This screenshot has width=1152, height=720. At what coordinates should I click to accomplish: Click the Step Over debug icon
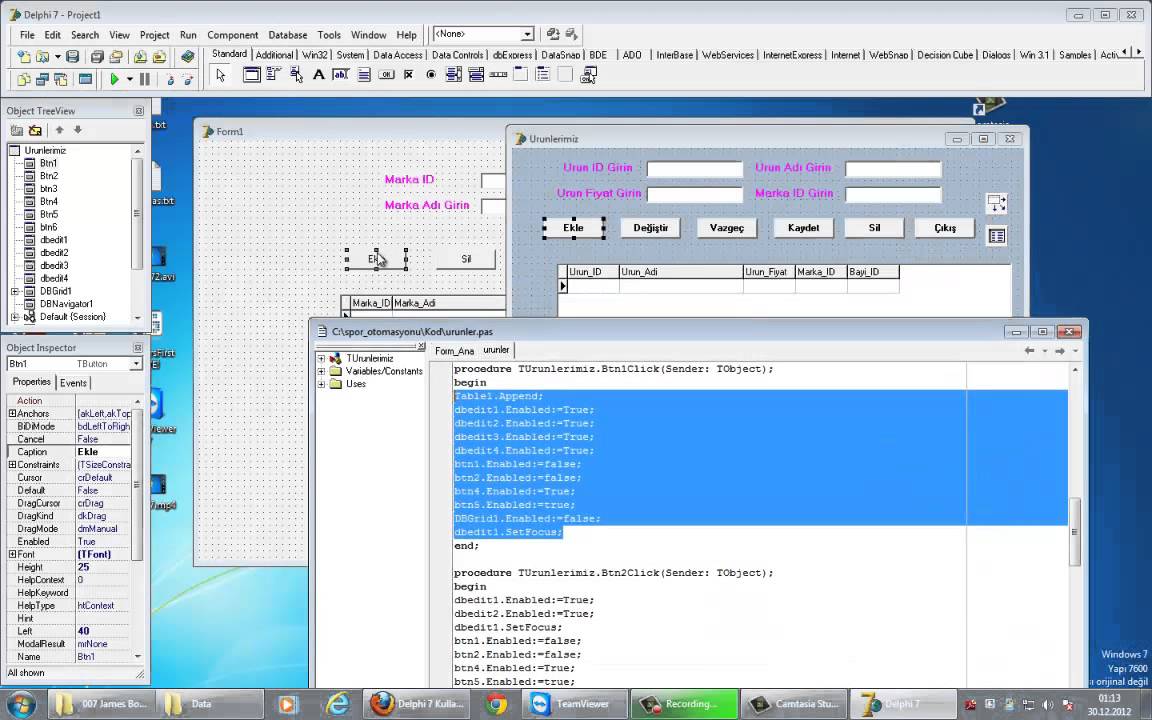coord(188,79)
